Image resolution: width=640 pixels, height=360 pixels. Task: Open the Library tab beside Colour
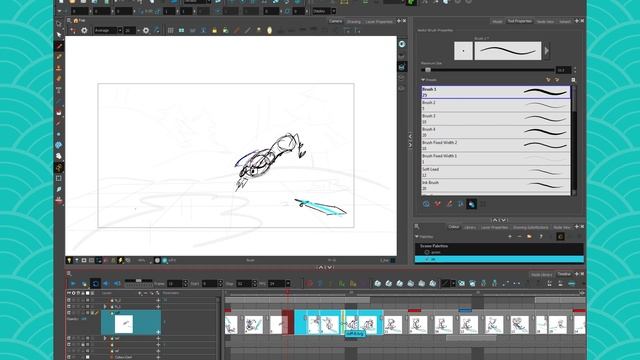470,227
